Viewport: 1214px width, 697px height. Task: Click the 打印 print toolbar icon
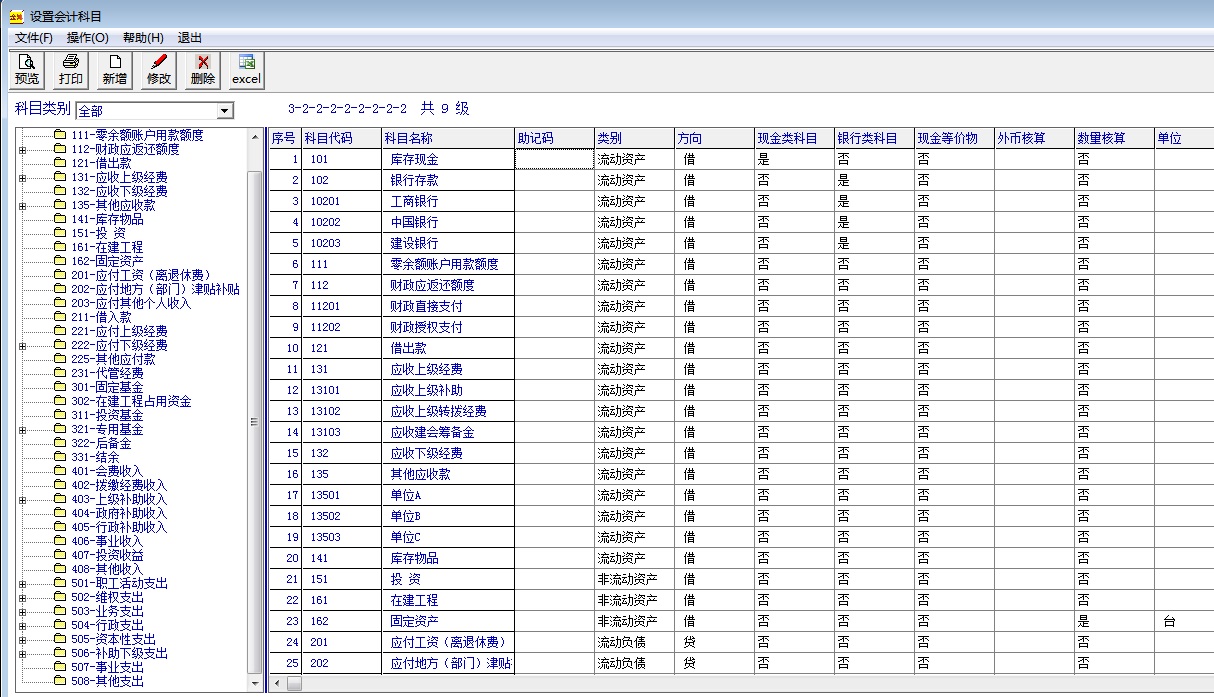pyautogui.click(x=71, y=70)
